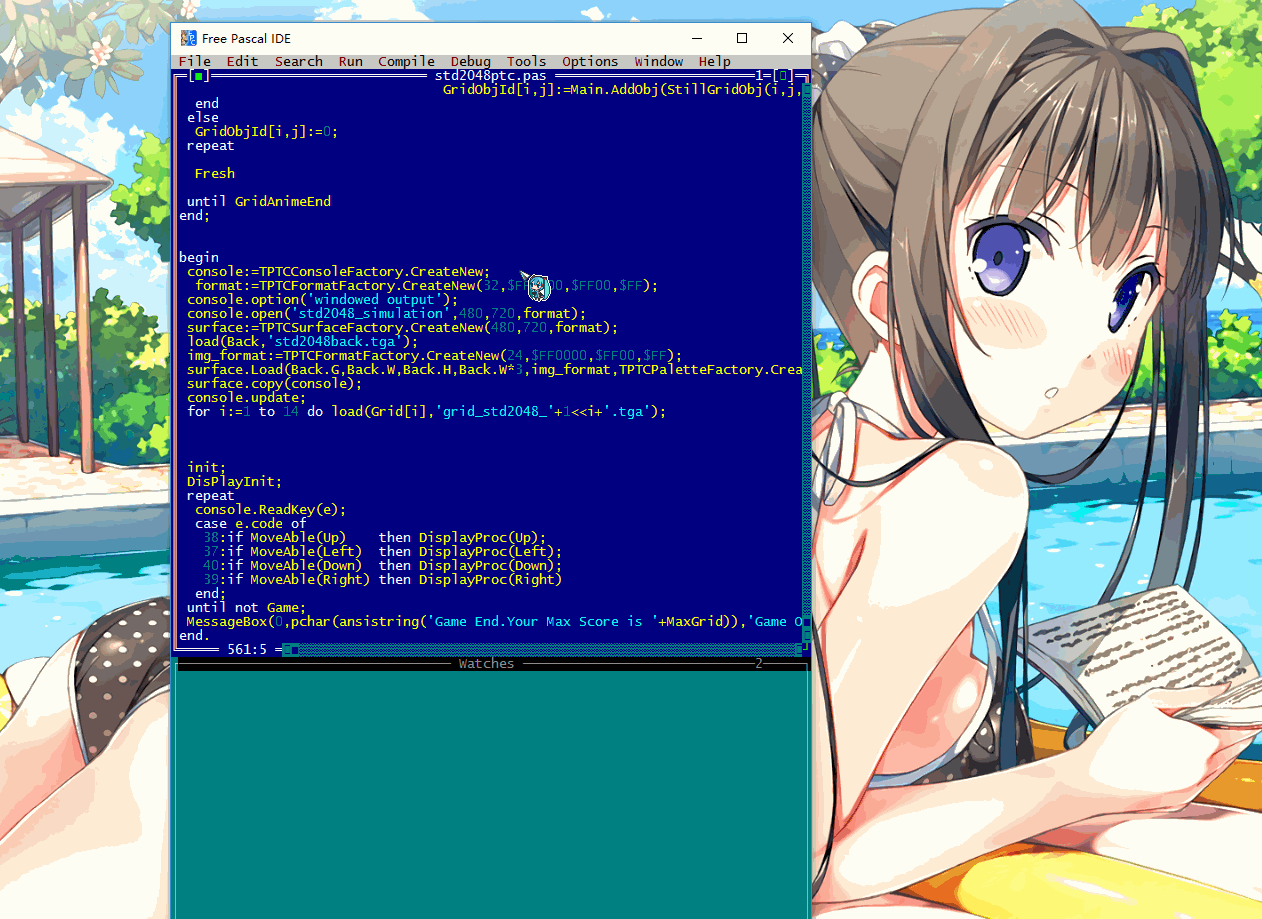Click the horizontal scrollbar right arrow in editor

[x=799, y=649]
